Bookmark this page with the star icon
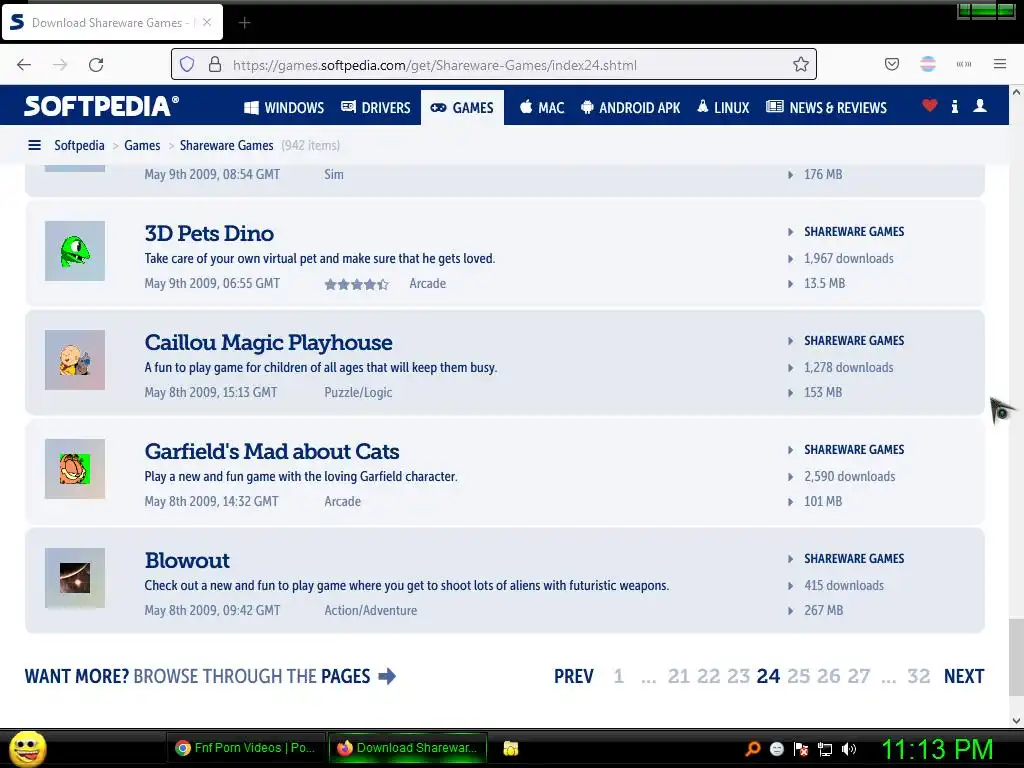This screenshot has height=768, width=1024. (801, 65)
